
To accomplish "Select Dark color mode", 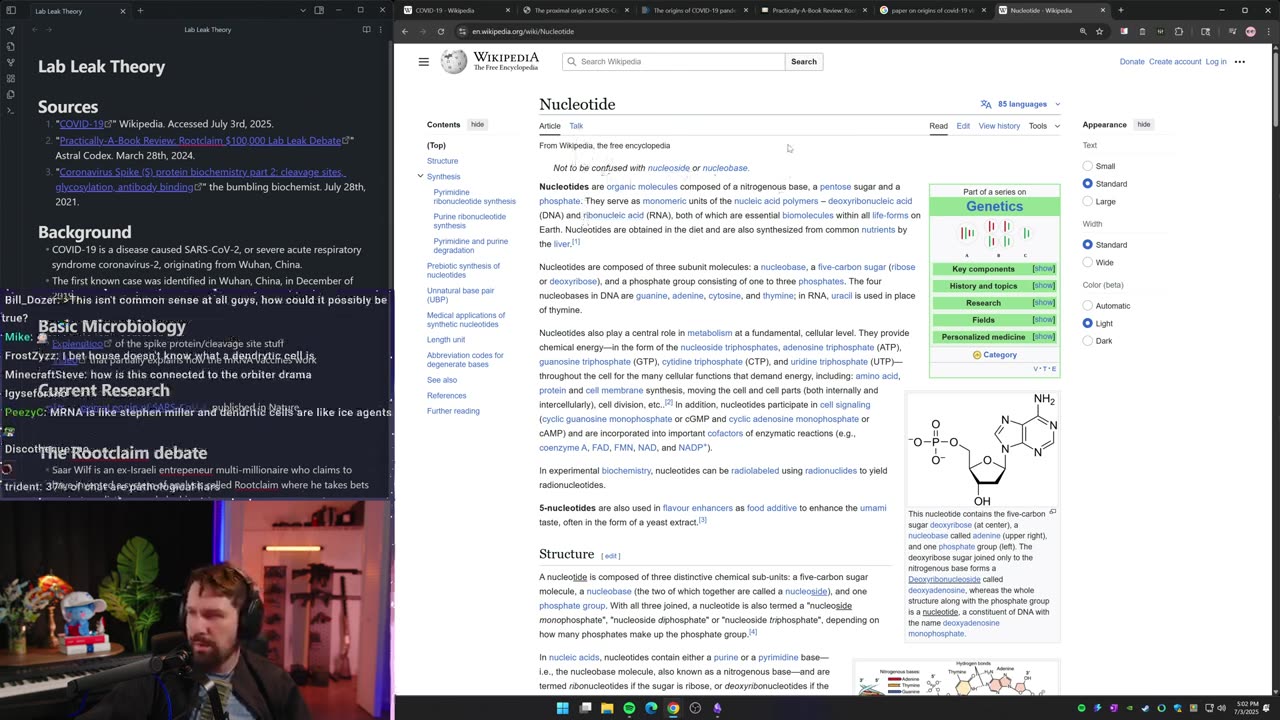I will pyautogui.click(x=1088, y=341).
